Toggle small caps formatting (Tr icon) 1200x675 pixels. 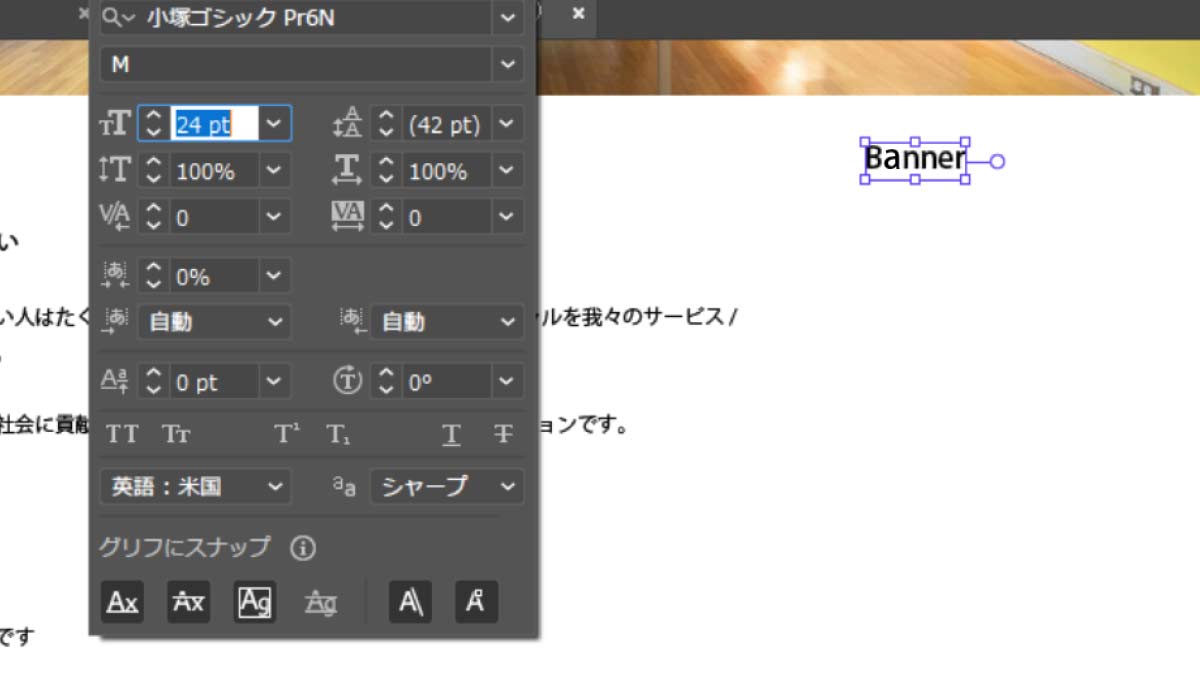177,434
